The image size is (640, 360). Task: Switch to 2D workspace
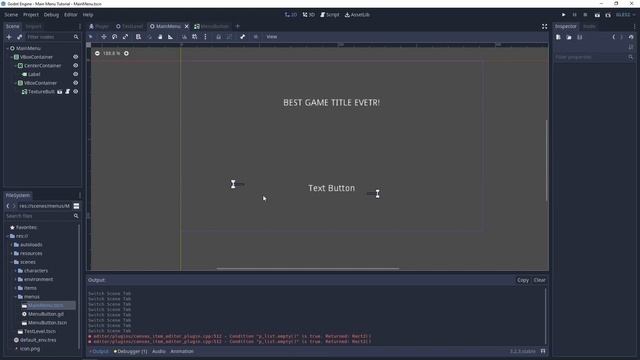(x=291, y=15)
